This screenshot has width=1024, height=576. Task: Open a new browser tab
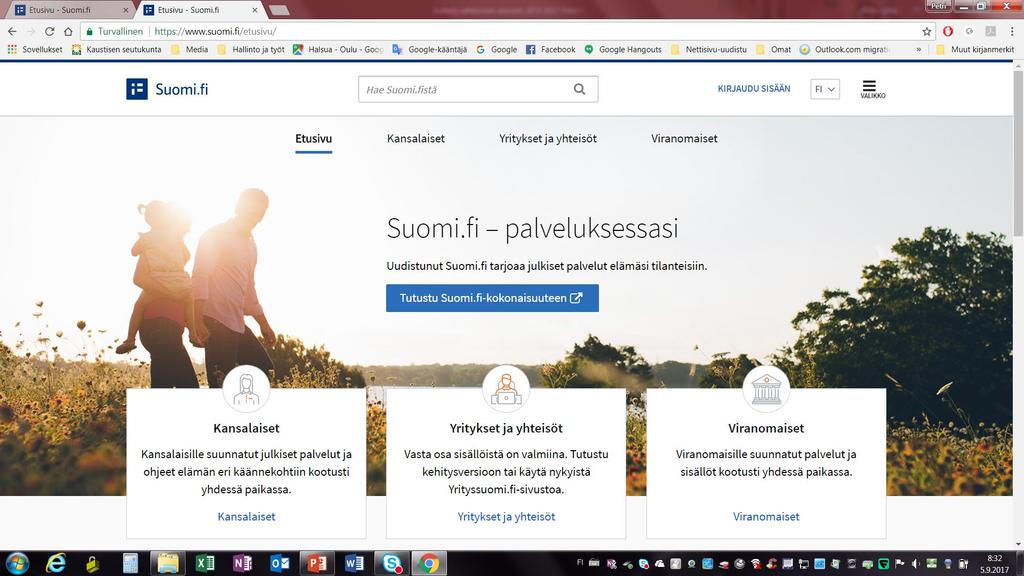(x=279, y=10)
